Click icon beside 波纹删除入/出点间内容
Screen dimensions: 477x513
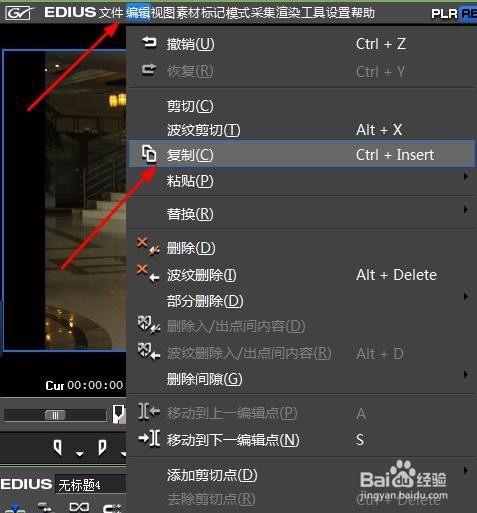tap(149, 351)
